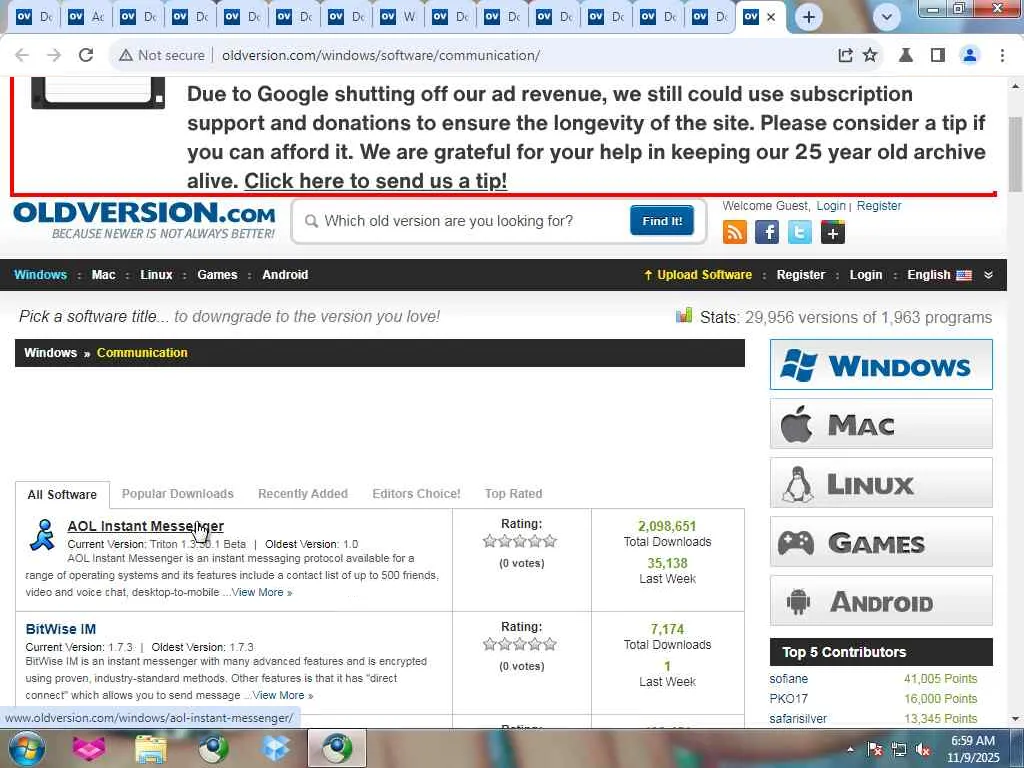Image resolution: width=1024 pixels, height=768 pixels.
Task: Click the AOL Instant Messenger running-man icon
Action: point(42,536)
